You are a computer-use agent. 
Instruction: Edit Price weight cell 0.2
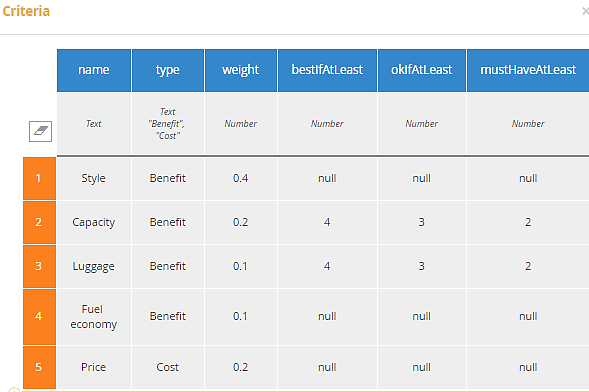pyautogui.click(x=241, y=367)
